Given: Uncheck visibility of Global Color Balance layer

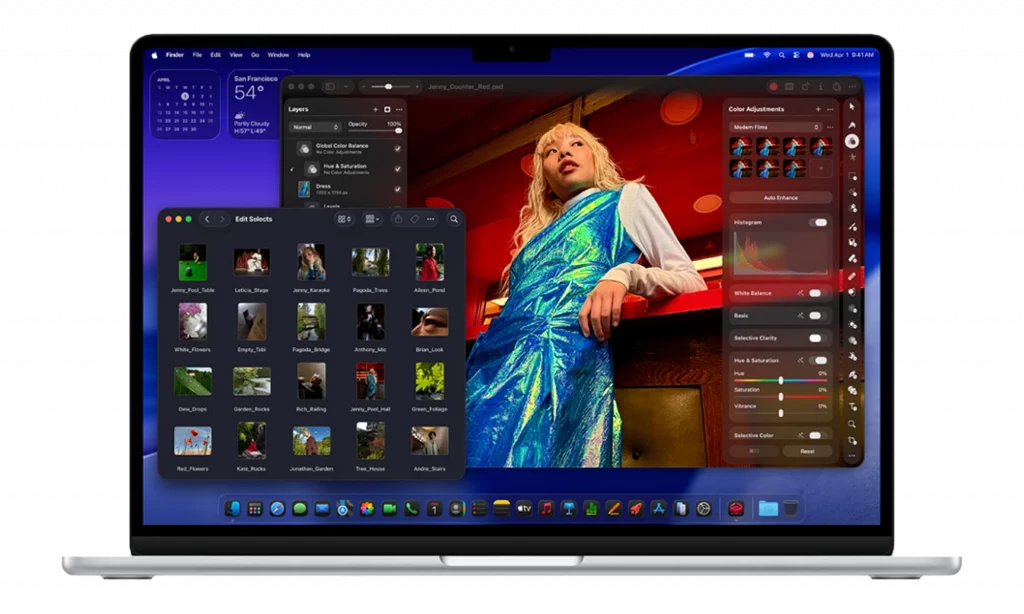Looking at the screenshot, I should click(398, 148).
